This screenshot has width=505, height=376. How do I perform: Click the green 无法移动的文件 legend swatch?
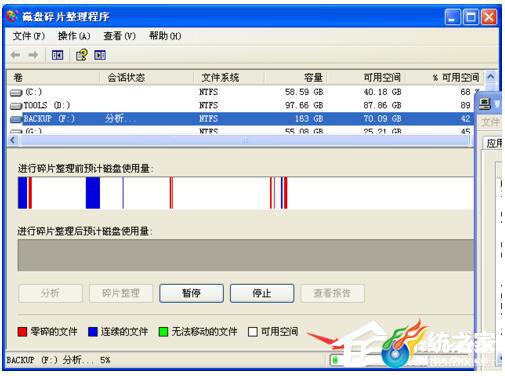point(163,332)
